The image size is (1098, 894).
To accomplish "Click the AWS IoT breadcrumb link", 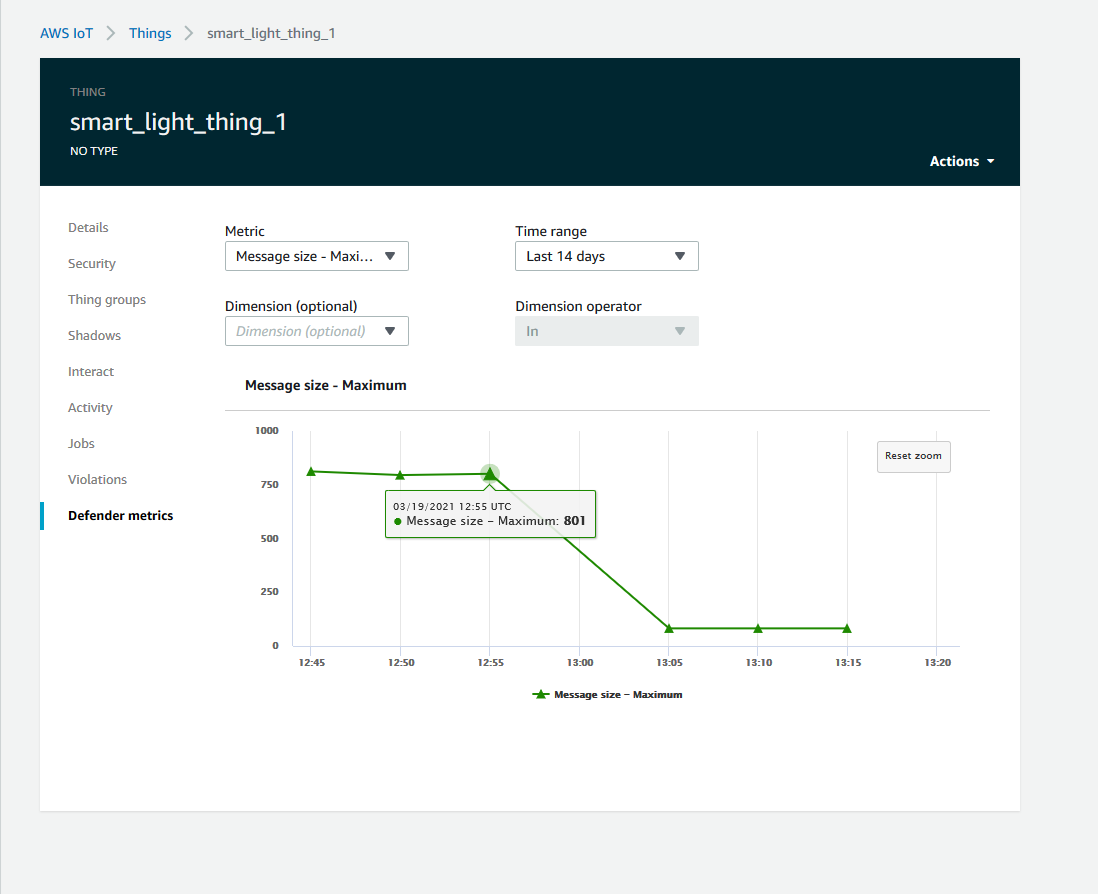I will pyautogui.click(x=66, y=32).
